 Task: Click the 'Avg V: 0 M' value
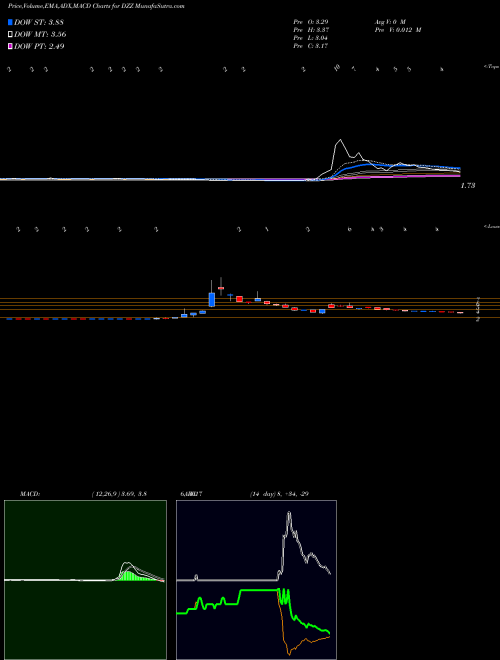pyautogui.click(x=389, y=21)
